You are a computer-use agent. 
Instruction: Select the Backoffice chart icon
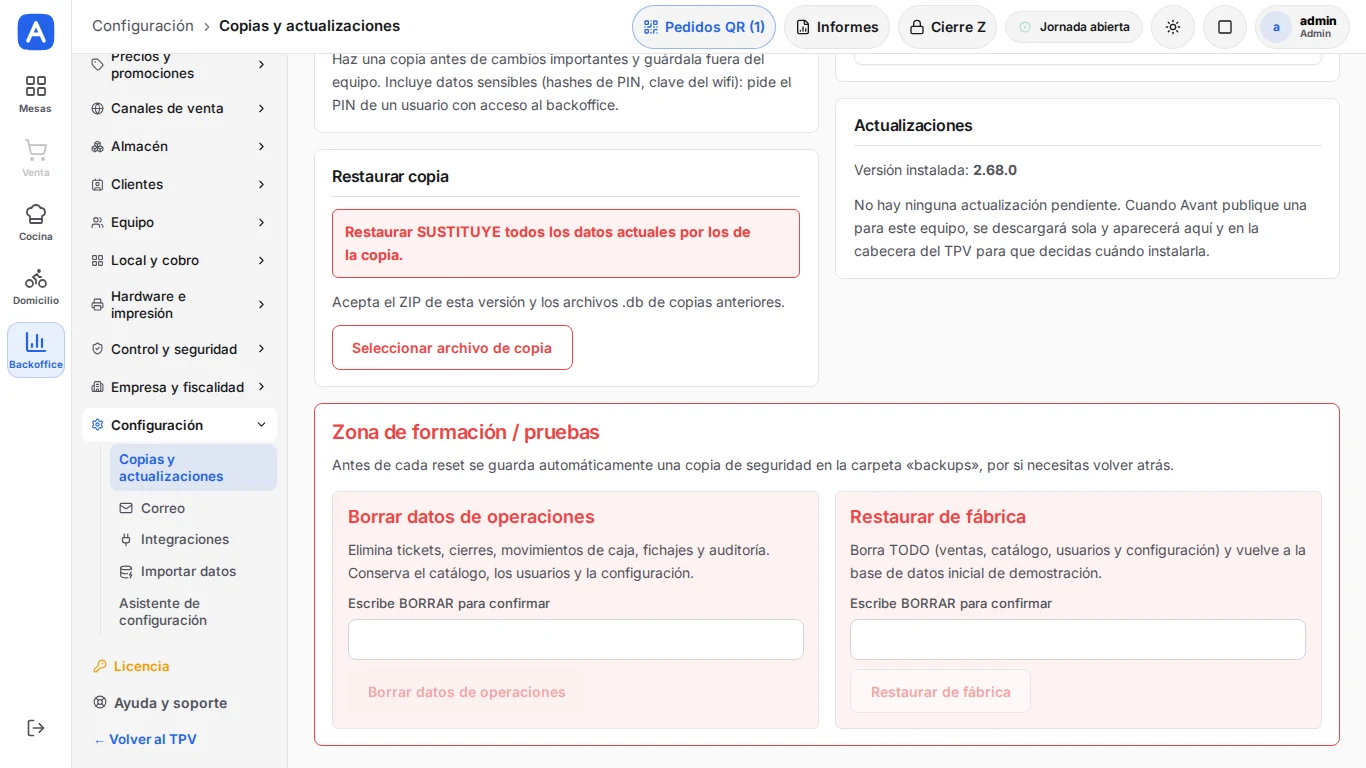pos(36,342)
